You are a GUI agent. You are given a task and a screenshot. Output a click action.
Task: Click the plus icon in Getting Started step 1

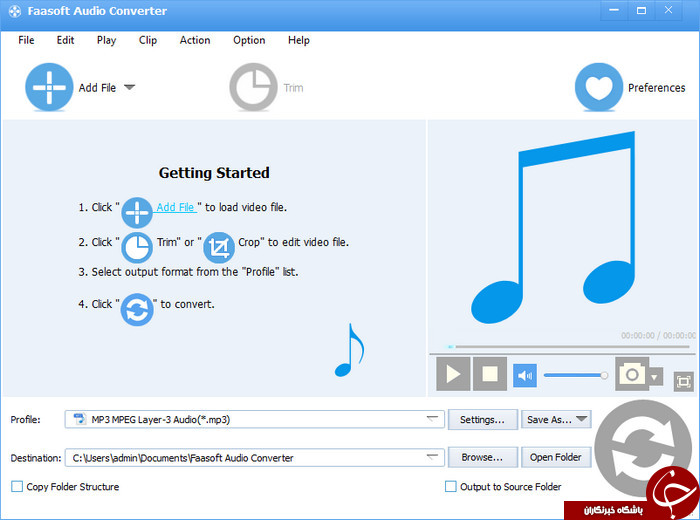click(137, 212)
